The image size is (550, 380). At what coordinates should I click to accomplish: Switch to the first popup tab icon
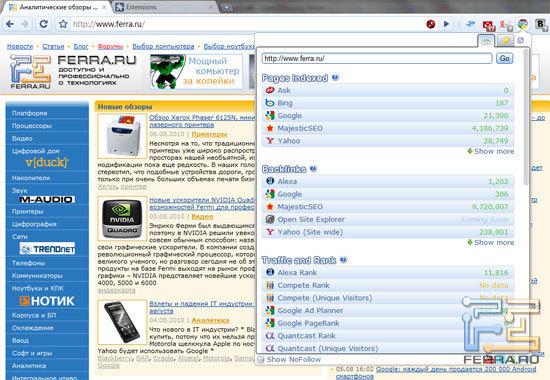pos(486,40)
